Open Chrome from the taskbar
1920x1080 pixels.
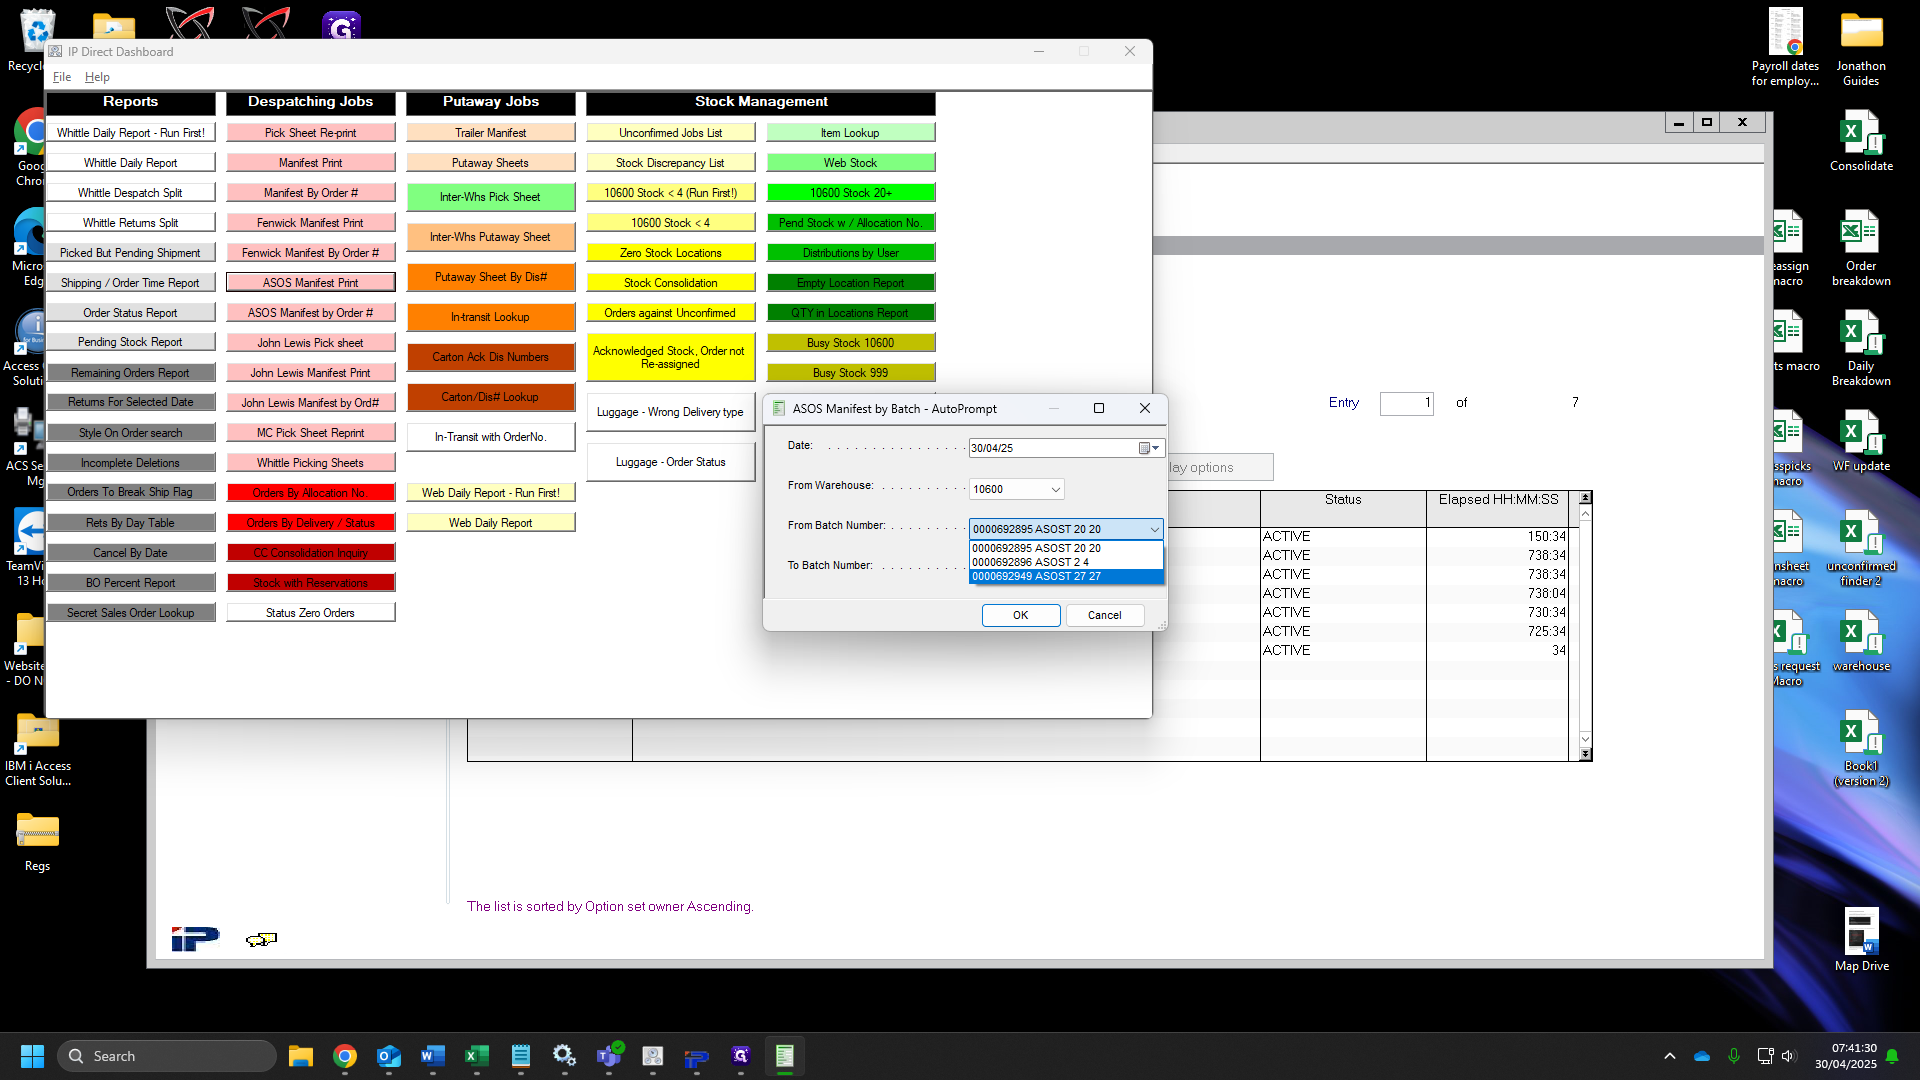coord(345,1056)
